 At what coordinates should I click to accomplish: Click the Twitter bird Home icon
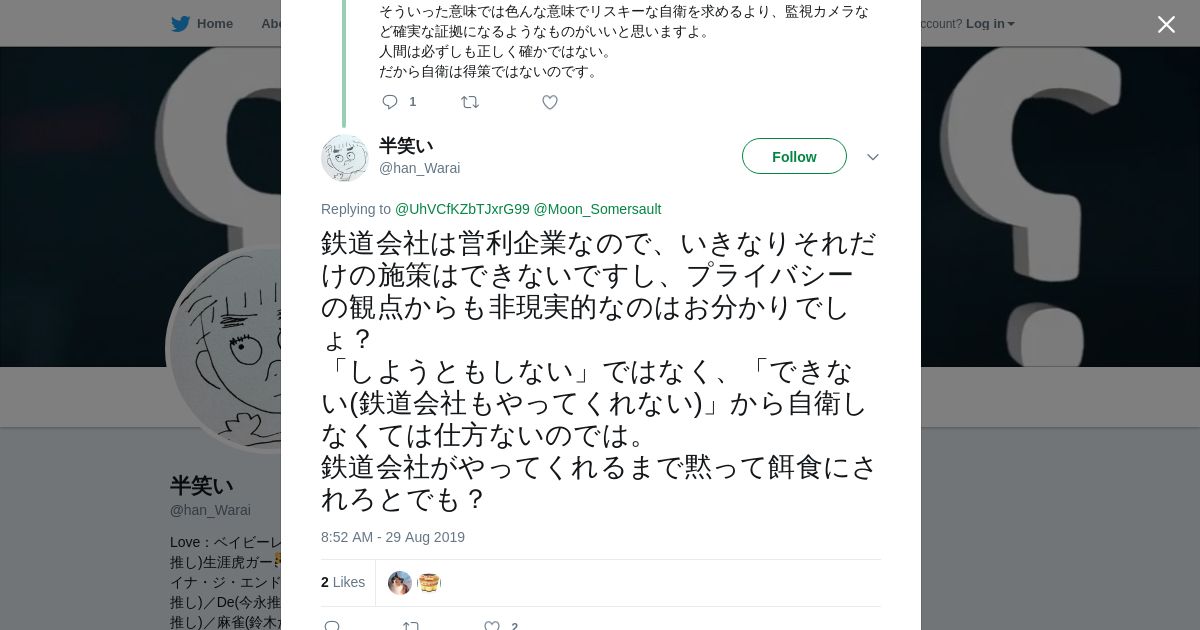coord(180,24)
